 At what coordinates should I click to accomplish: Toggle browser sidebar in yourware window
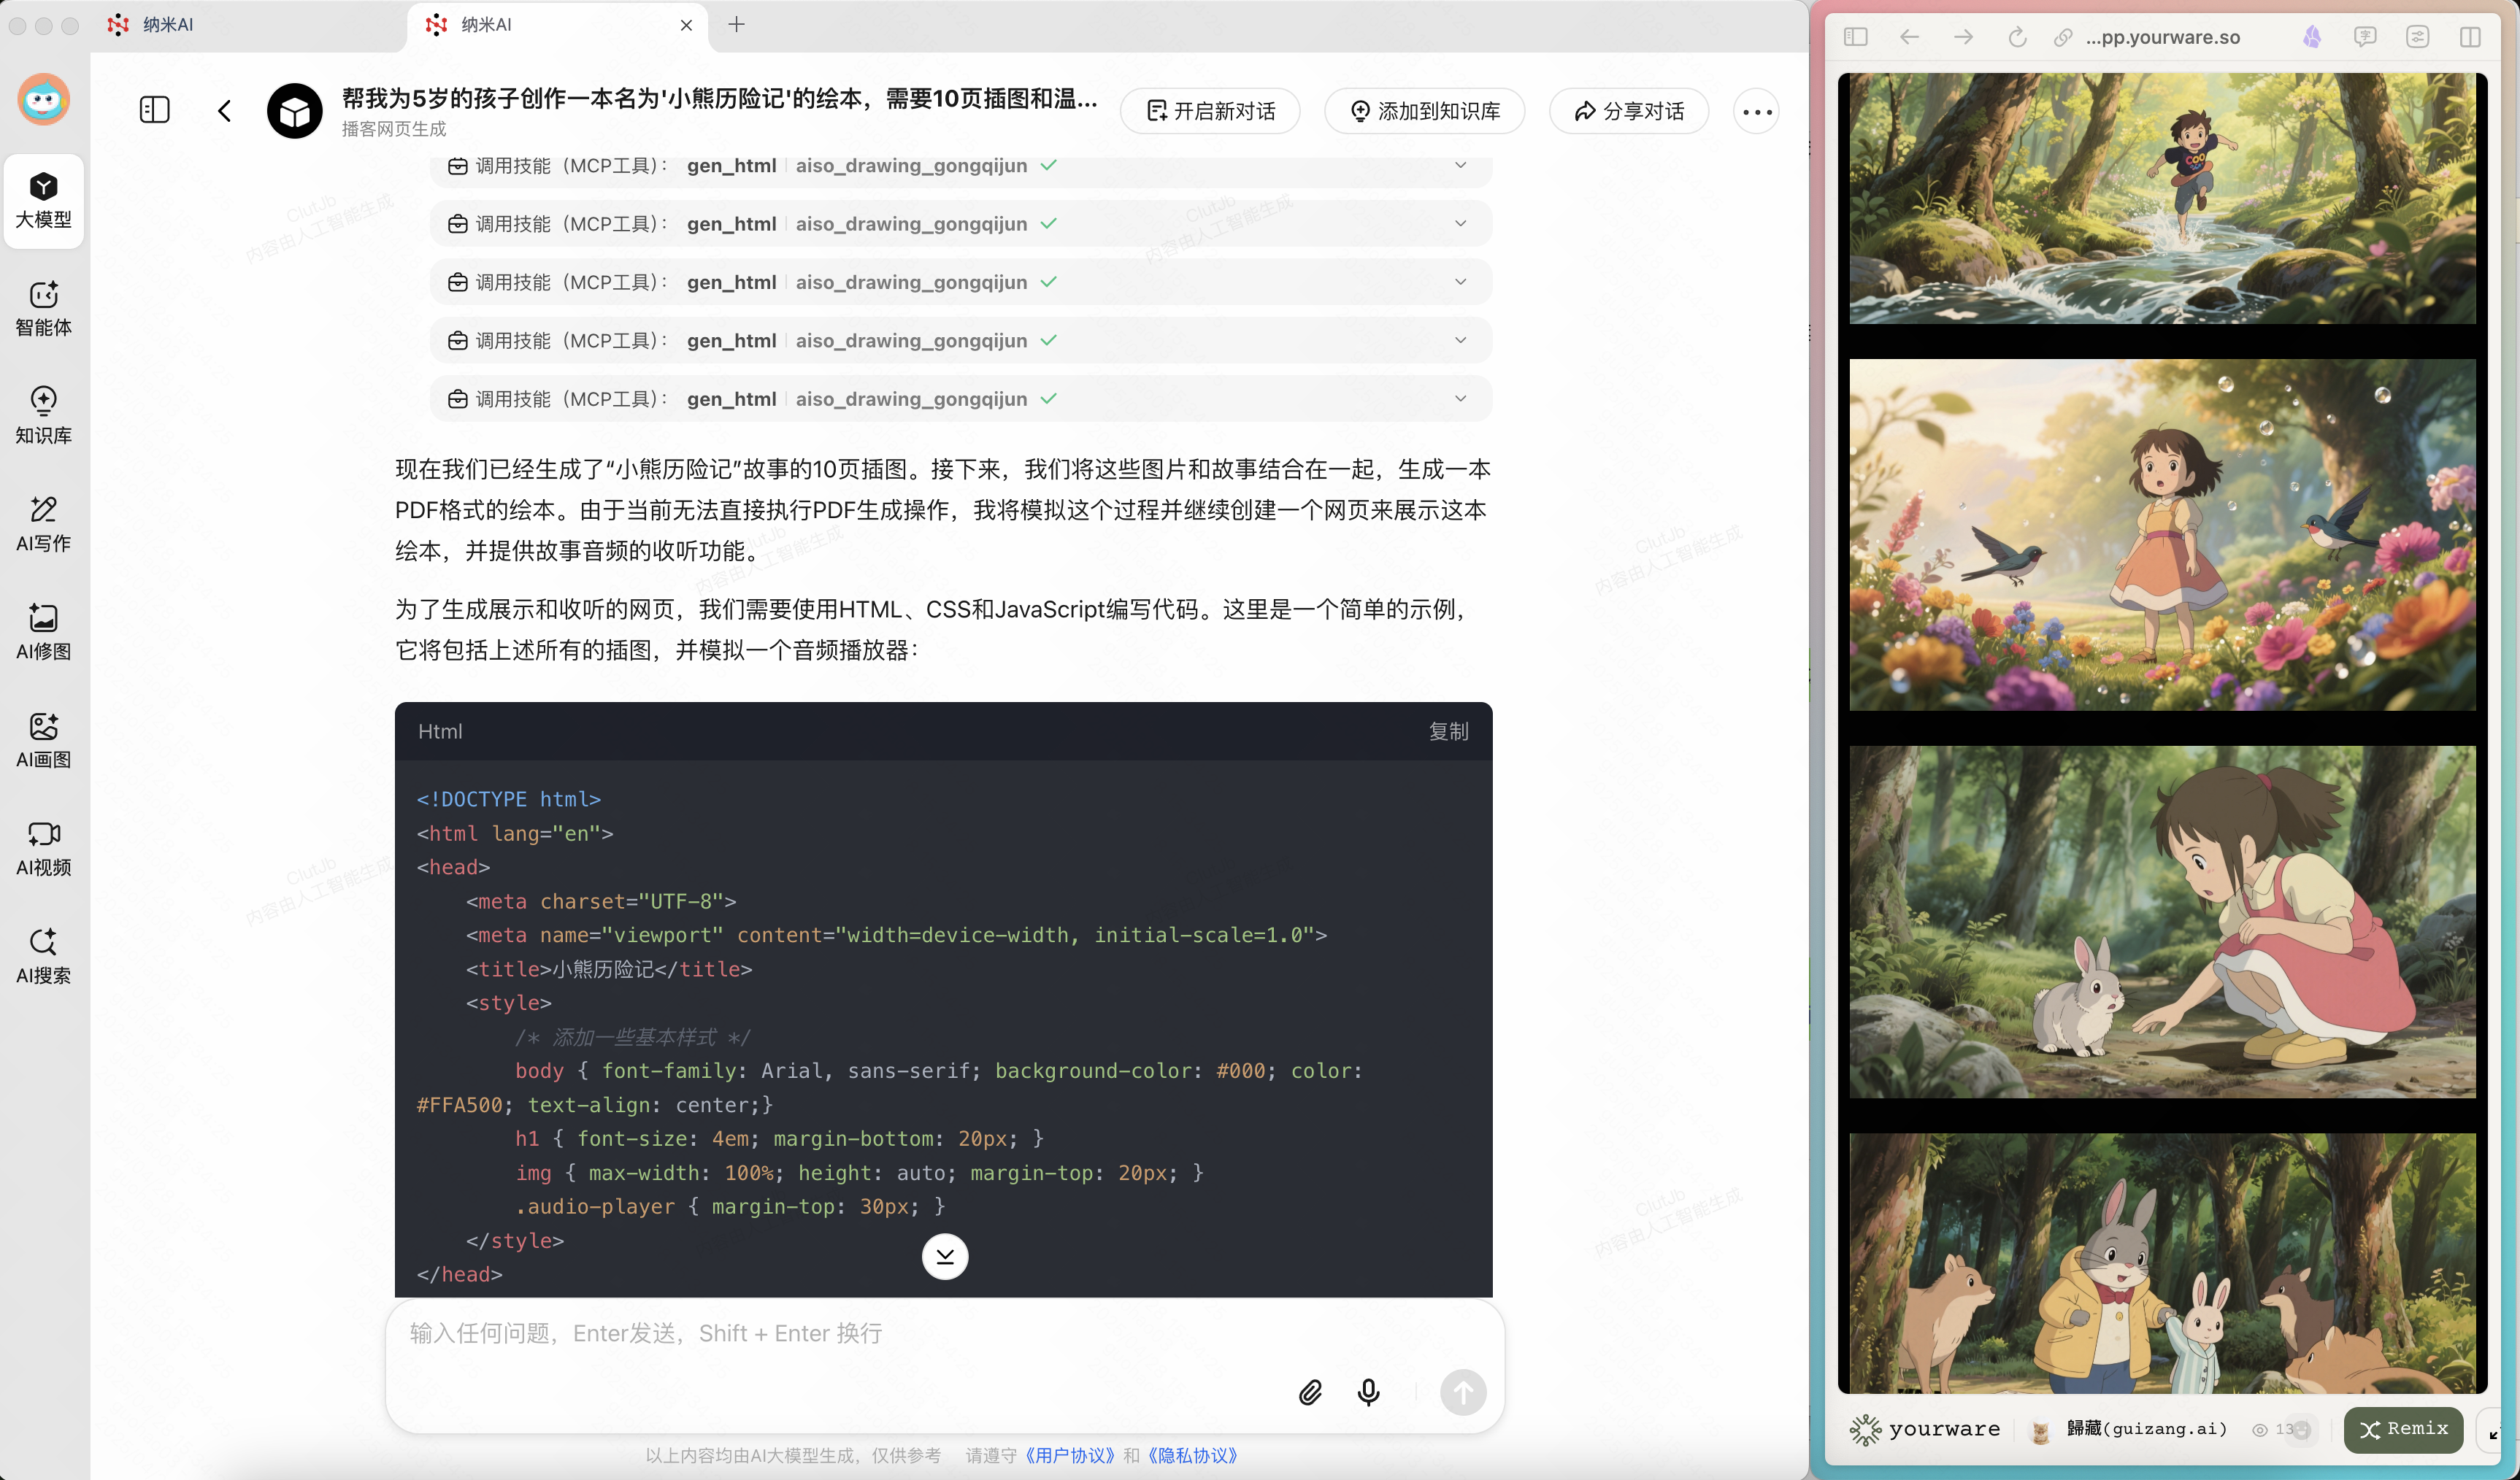pyautogui.click(x=1855, y=37)
